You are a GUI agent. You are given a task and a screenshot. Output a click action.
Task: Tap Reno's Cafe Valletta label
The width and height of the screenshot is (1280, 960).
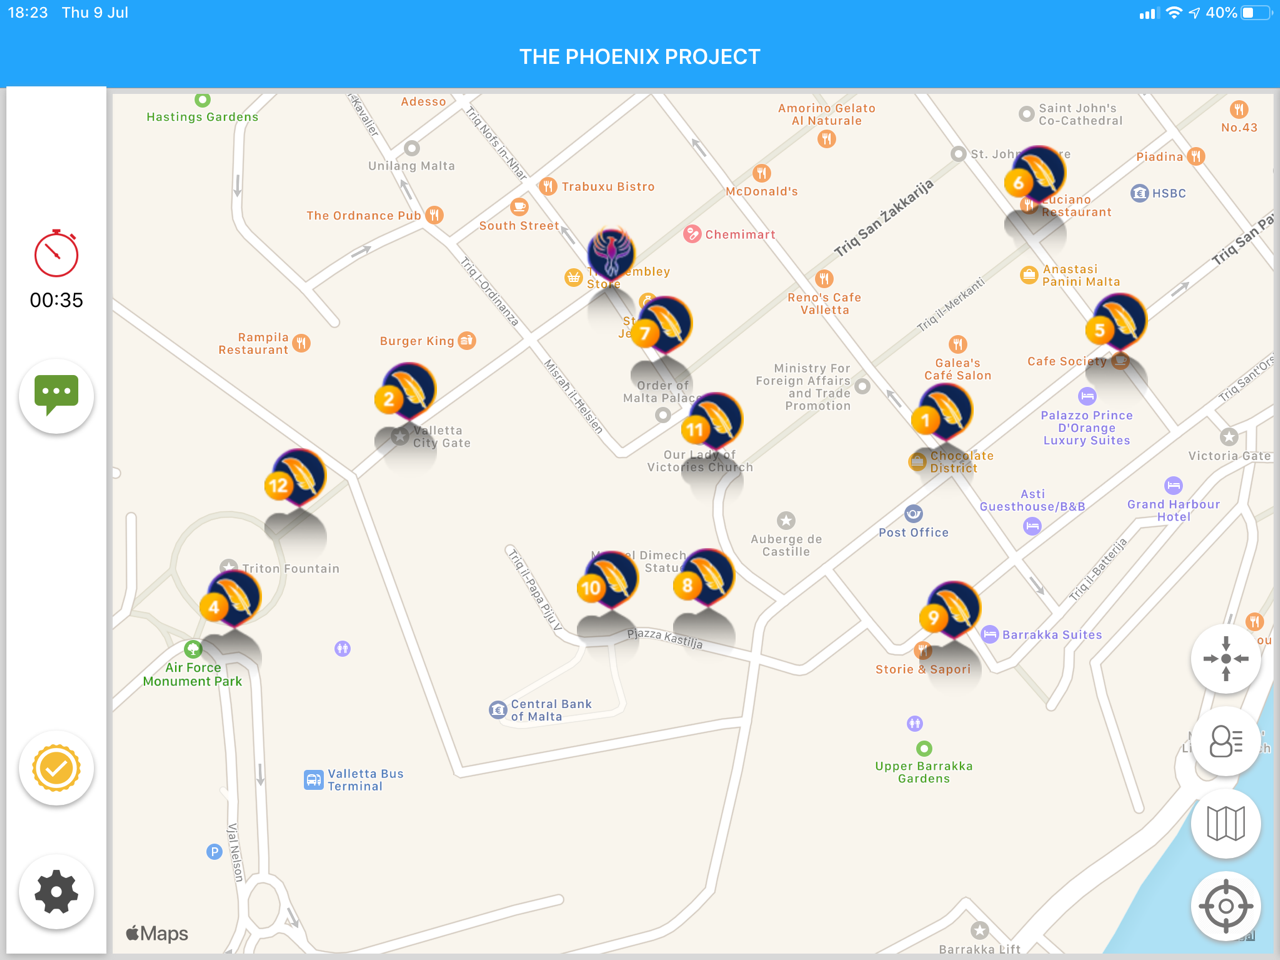tap(824, 303)
